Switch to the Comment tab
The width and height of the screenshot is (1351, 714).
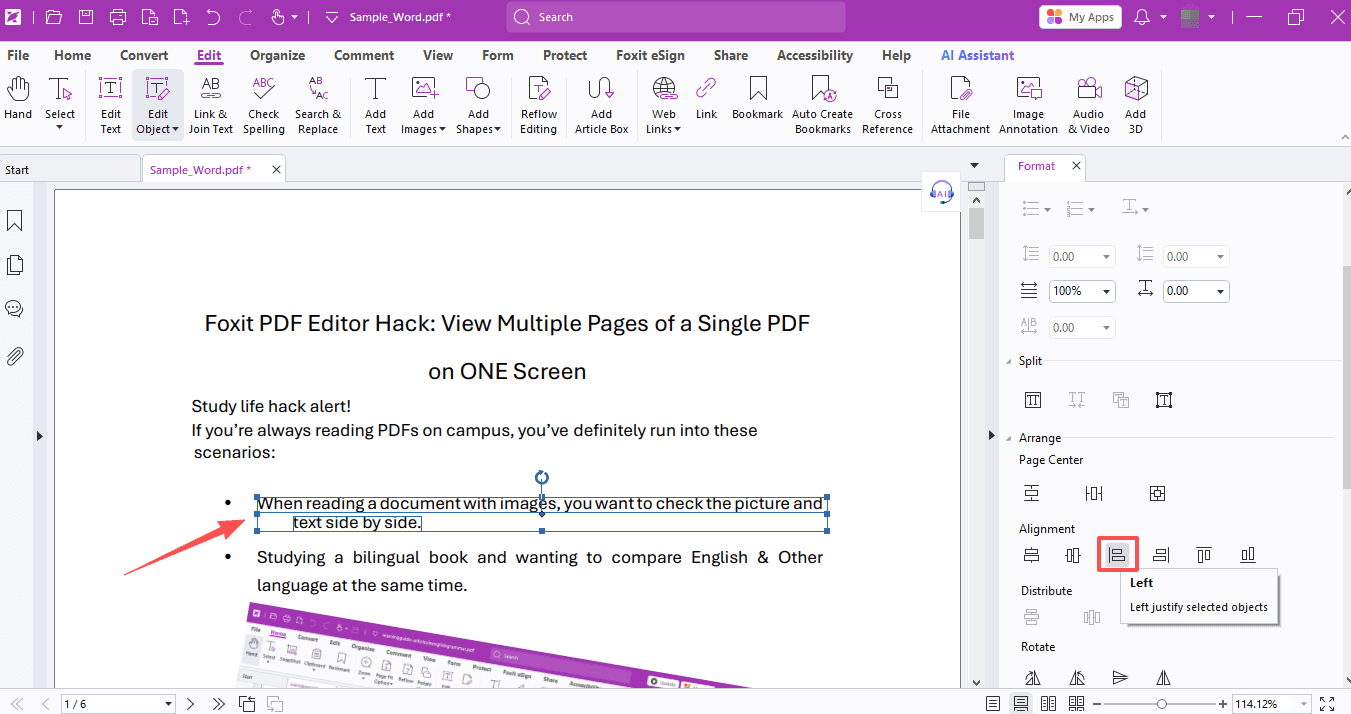[x=364, y=55]
